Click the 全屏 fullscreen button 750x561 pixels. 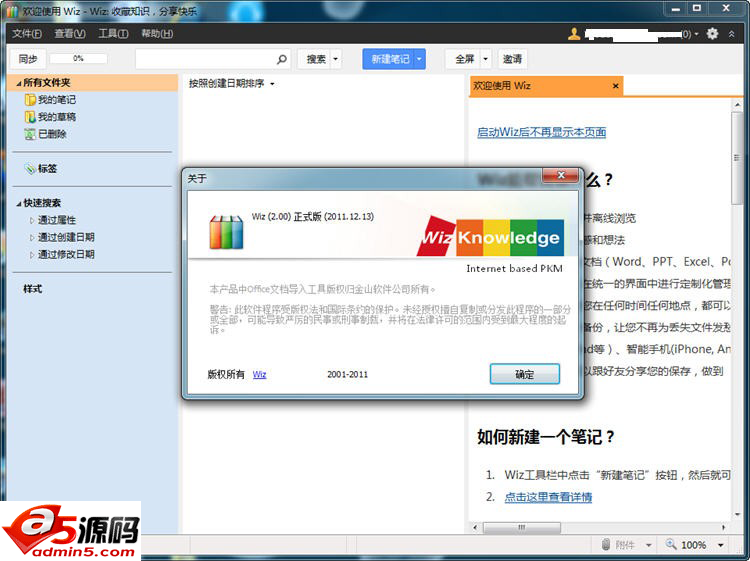[464, 59]
